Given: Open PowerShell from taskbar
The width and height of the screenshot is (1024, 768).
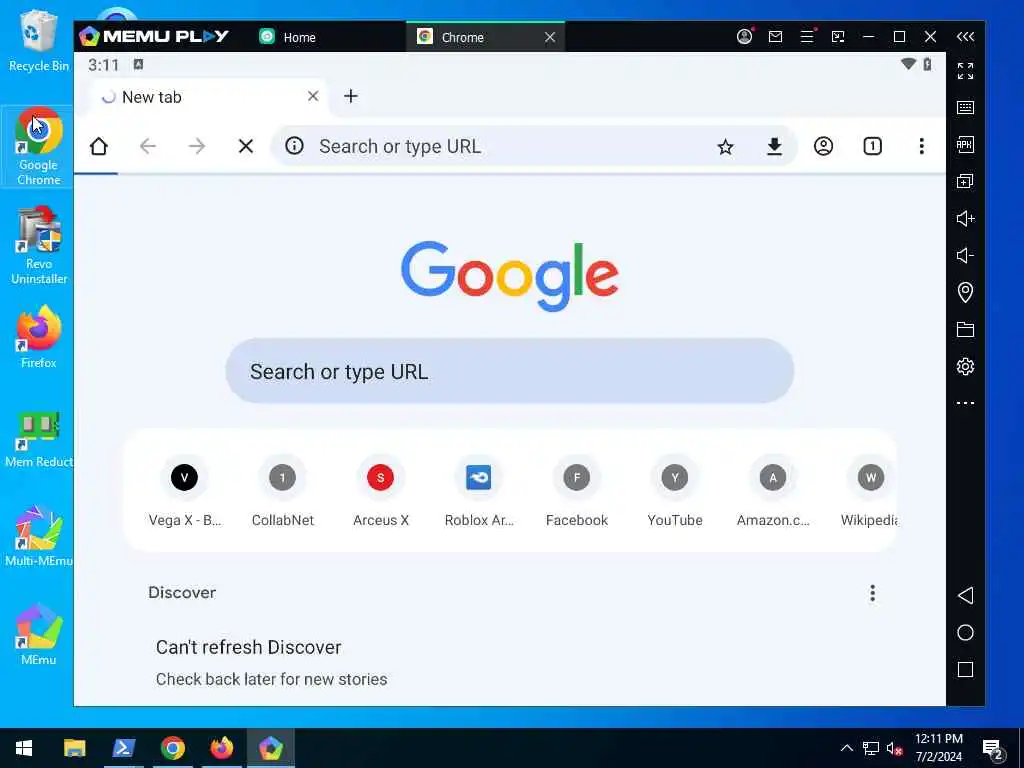Looking at the screenshot, I should coord(123,748).
